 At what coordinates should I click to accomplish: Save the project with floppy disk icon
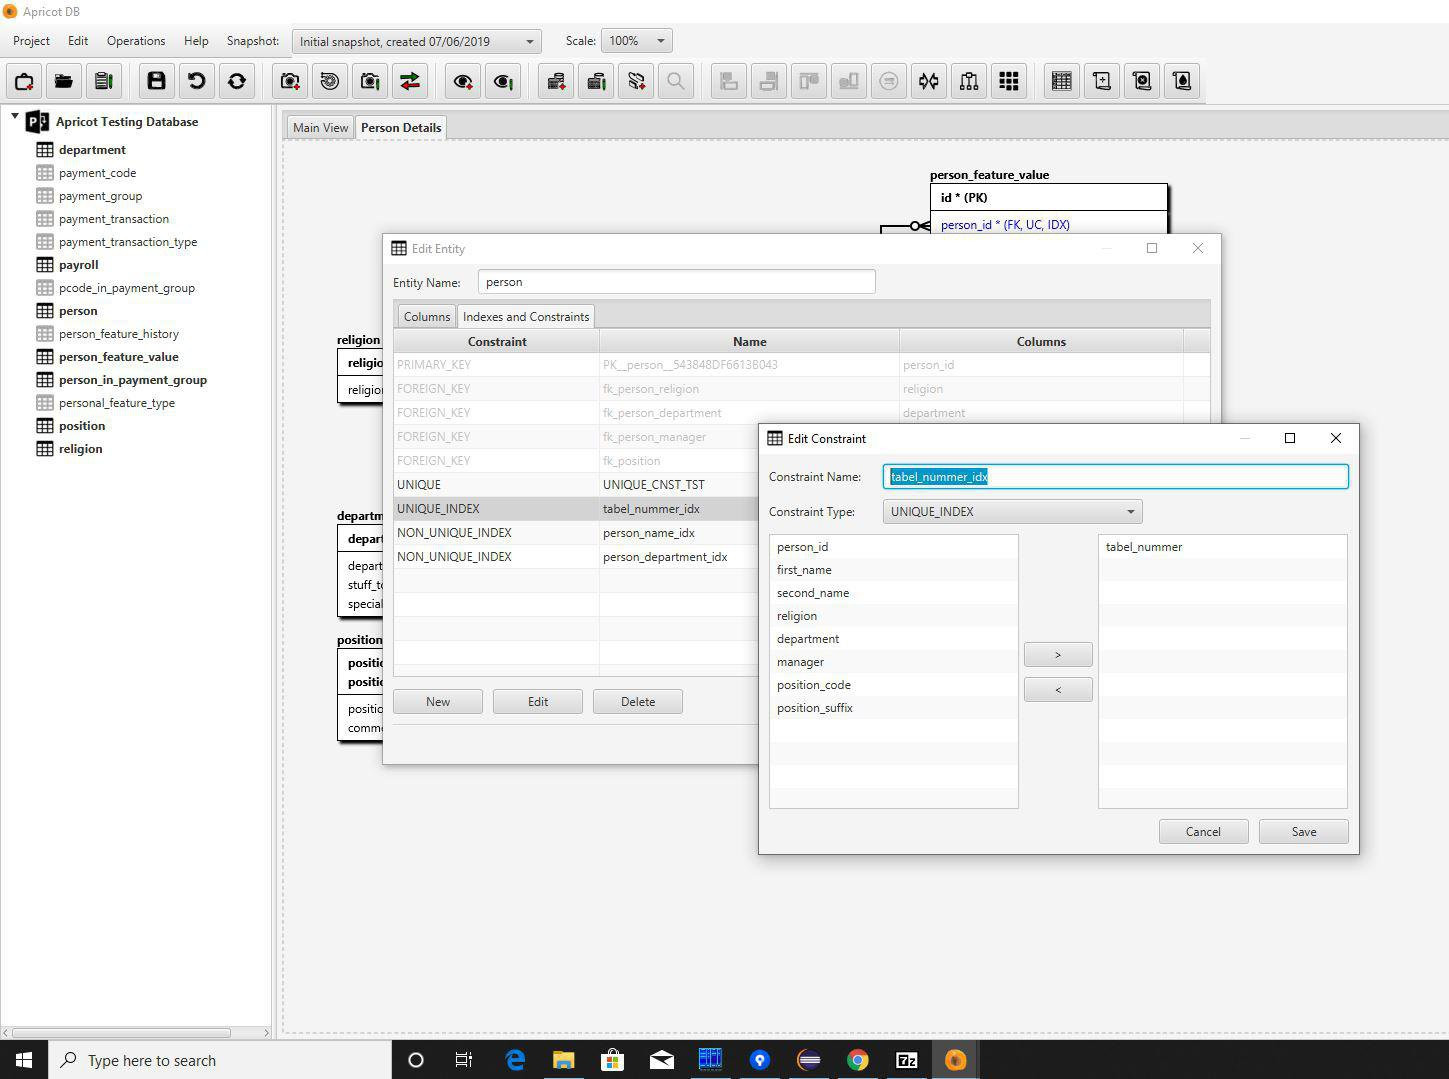pos(156,81)
